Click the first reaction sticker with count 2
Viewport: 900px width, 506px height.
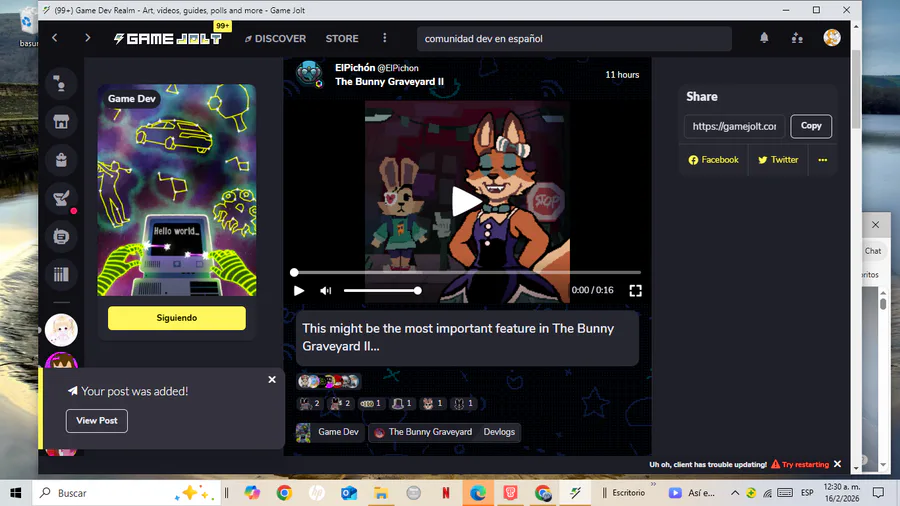(309, 404)
